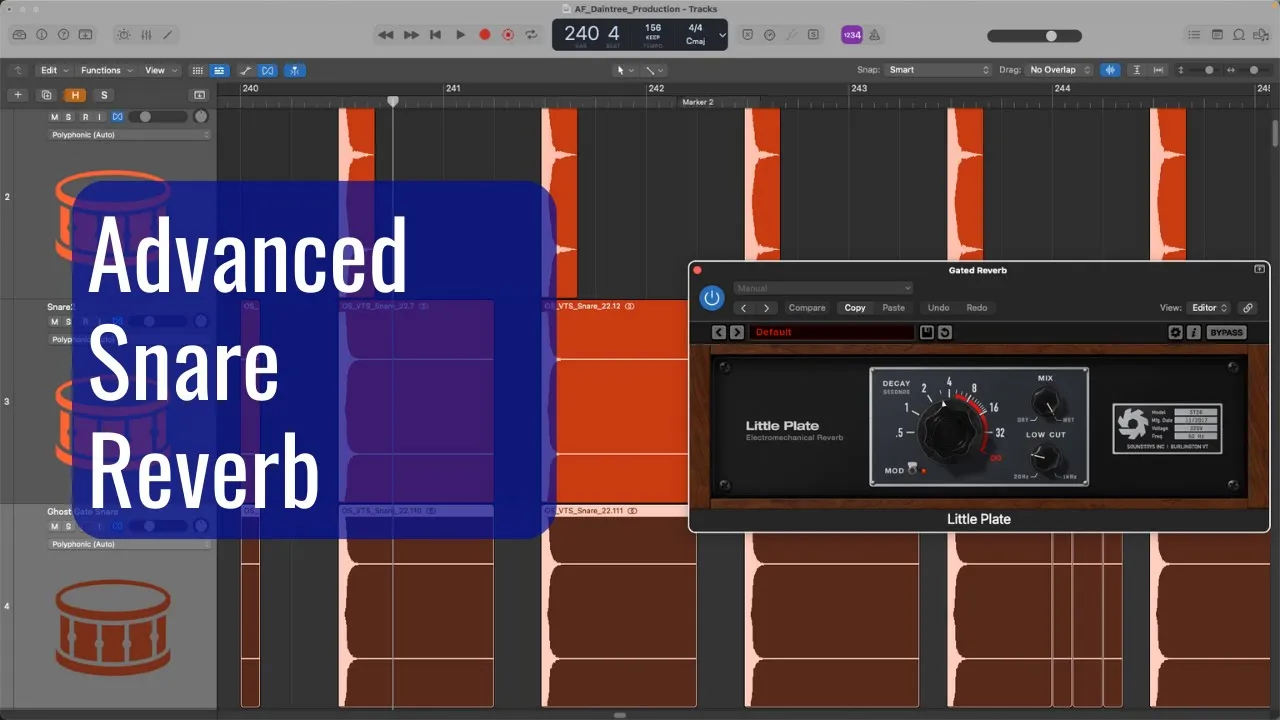Open the media Browsers icon
Image resolution: width=1280 pixels, height=720 pixels.
click(1262, 34)
